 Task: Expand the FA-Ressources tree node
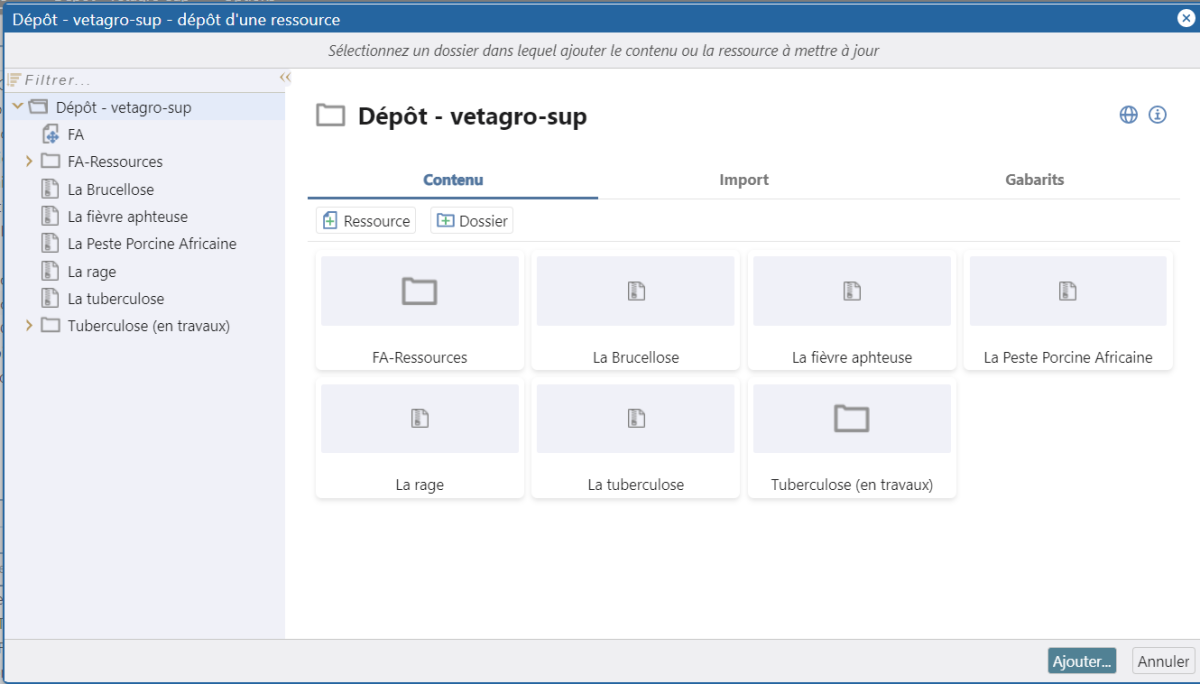tap(29, 161)
